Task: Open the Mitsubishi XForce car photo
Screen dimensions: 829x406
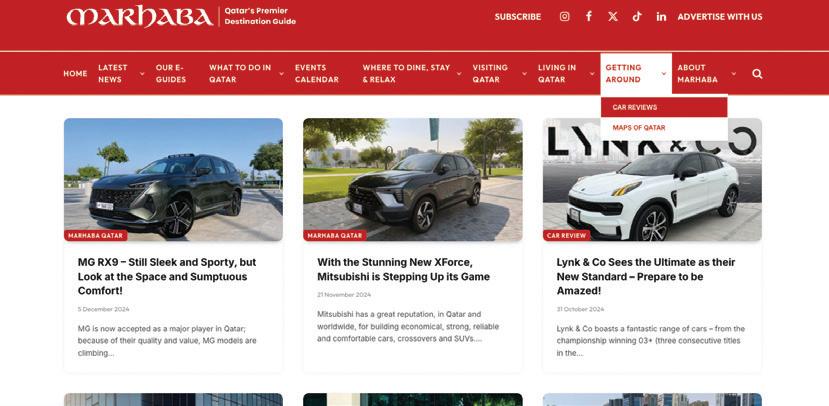Action: pyautogui.click(x=413, y=179)
